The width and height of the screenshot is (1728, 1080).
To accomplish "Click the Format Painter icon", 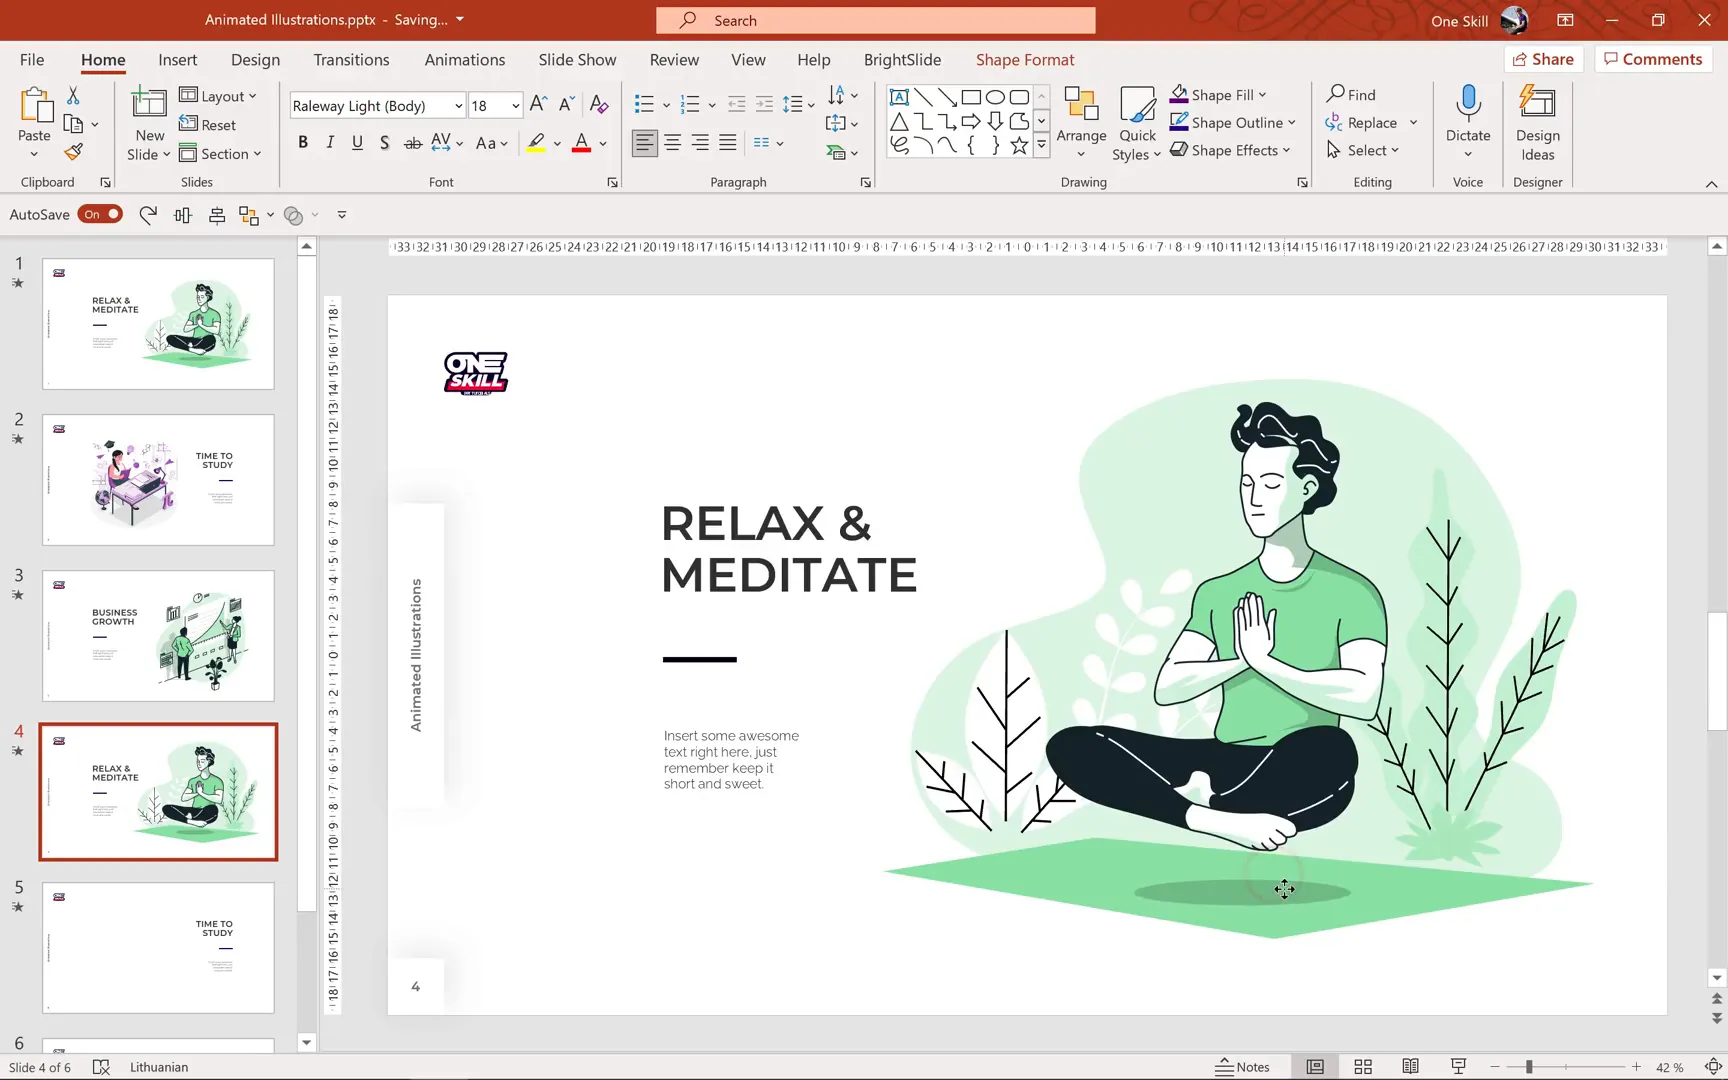I will 73,152.
